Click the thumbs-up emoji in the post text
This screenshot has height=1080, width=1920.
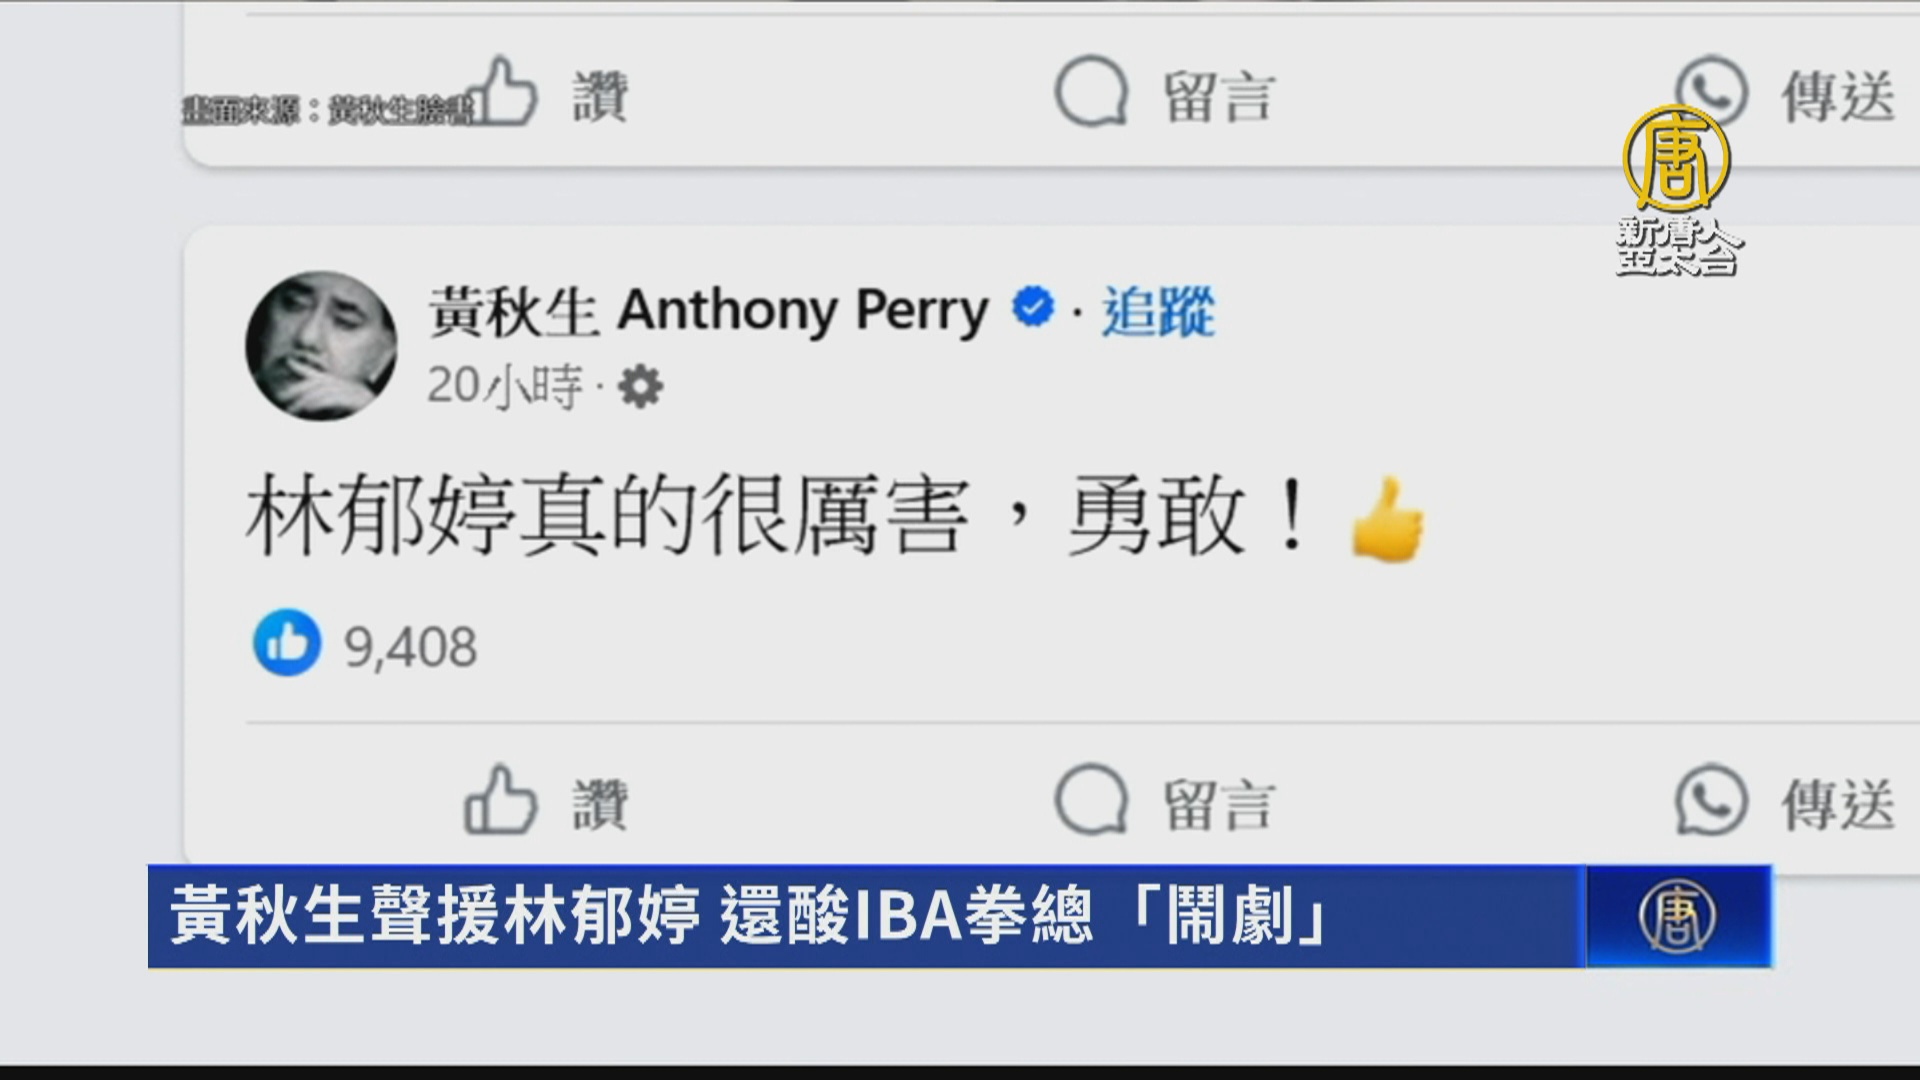1387,519
